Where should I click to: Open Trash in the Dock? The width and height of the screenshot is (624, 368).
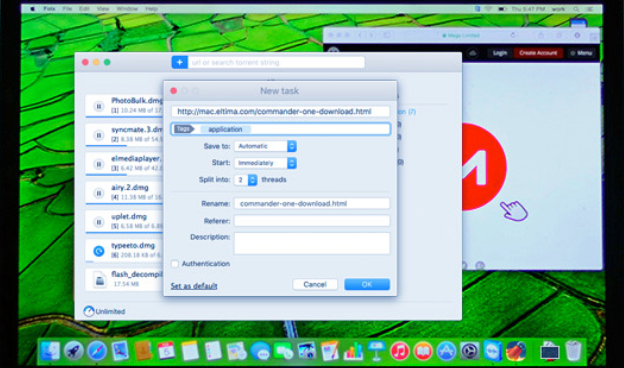click(573, 351)
